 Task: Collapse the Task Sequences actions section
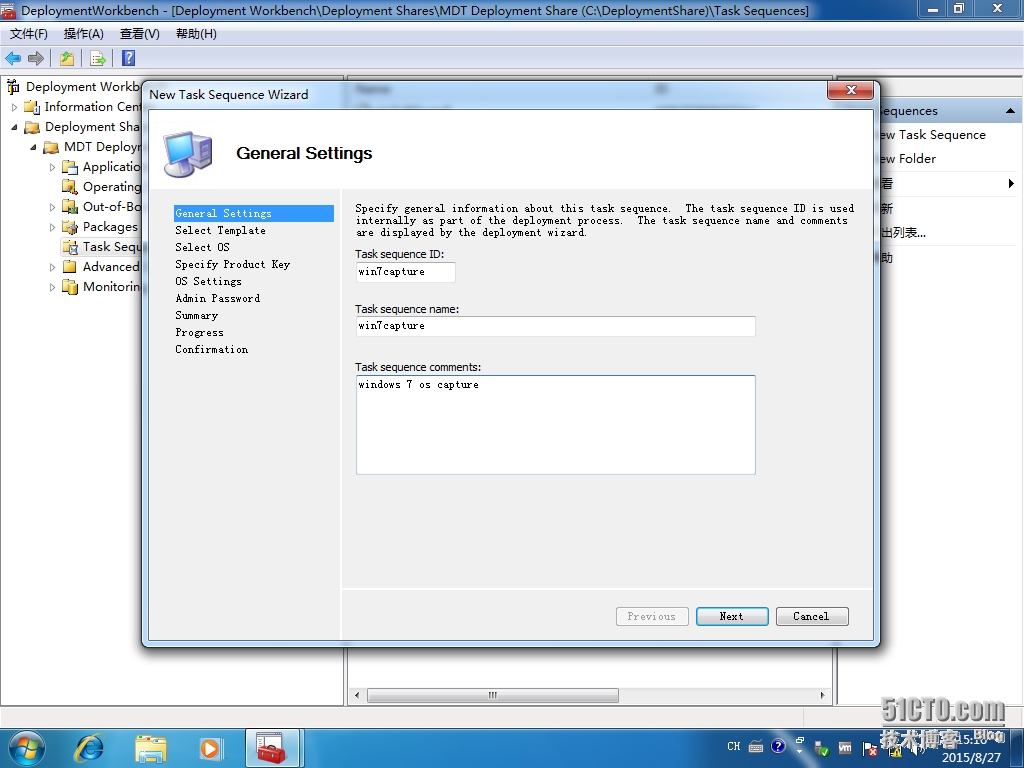[1010, 111]
